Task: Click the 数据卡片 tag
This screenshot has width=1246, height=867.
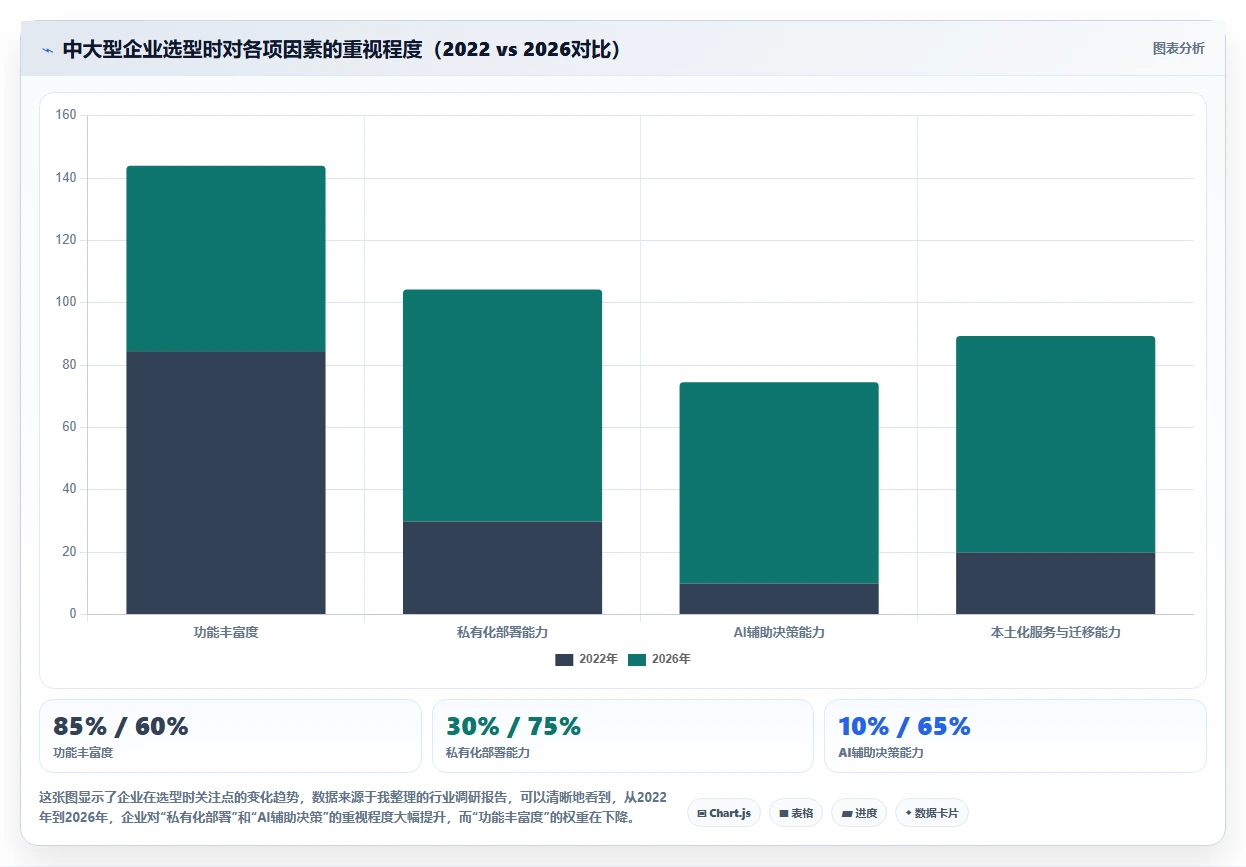Action: pyautogui.click(x=932, y=813)
